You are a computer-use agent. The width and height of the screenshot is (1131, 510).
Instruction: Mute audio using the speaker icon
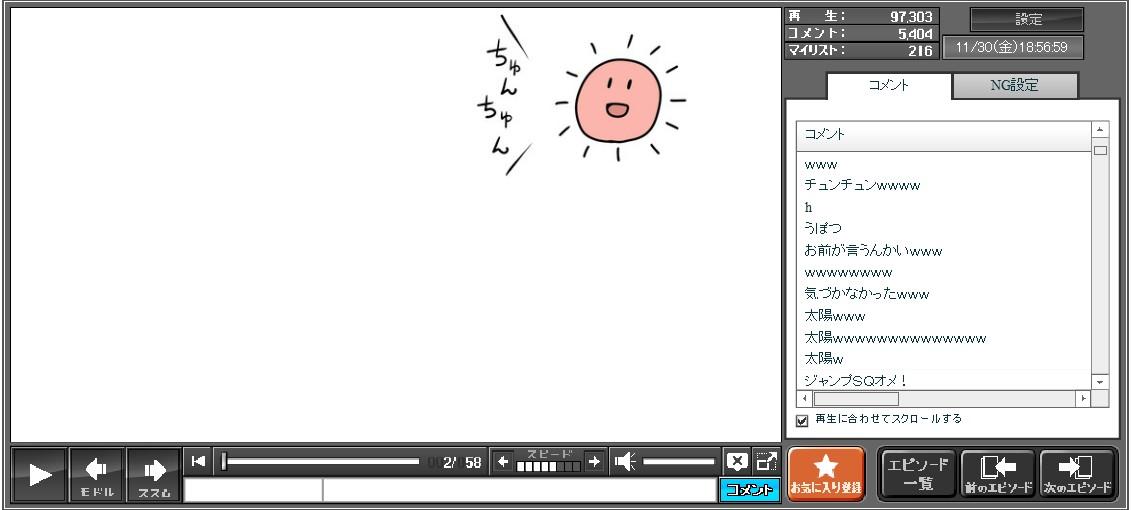click(x=625, y=461)
